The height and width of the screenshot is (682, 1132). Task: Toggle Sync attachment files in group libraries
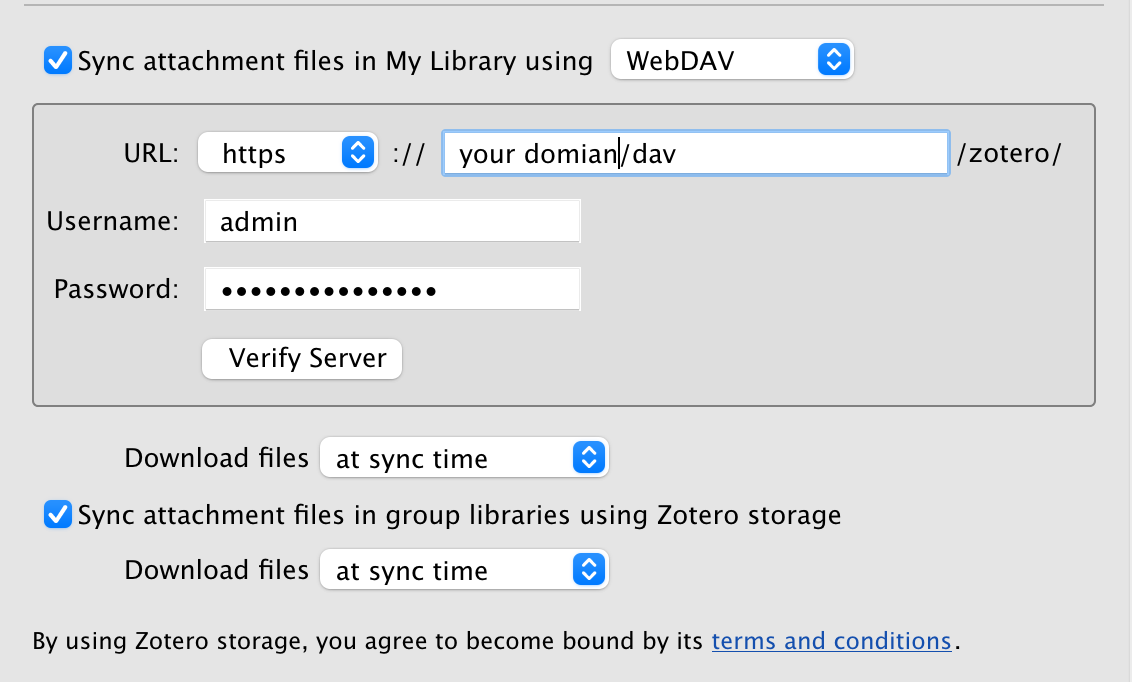click(x=58, y=515)
